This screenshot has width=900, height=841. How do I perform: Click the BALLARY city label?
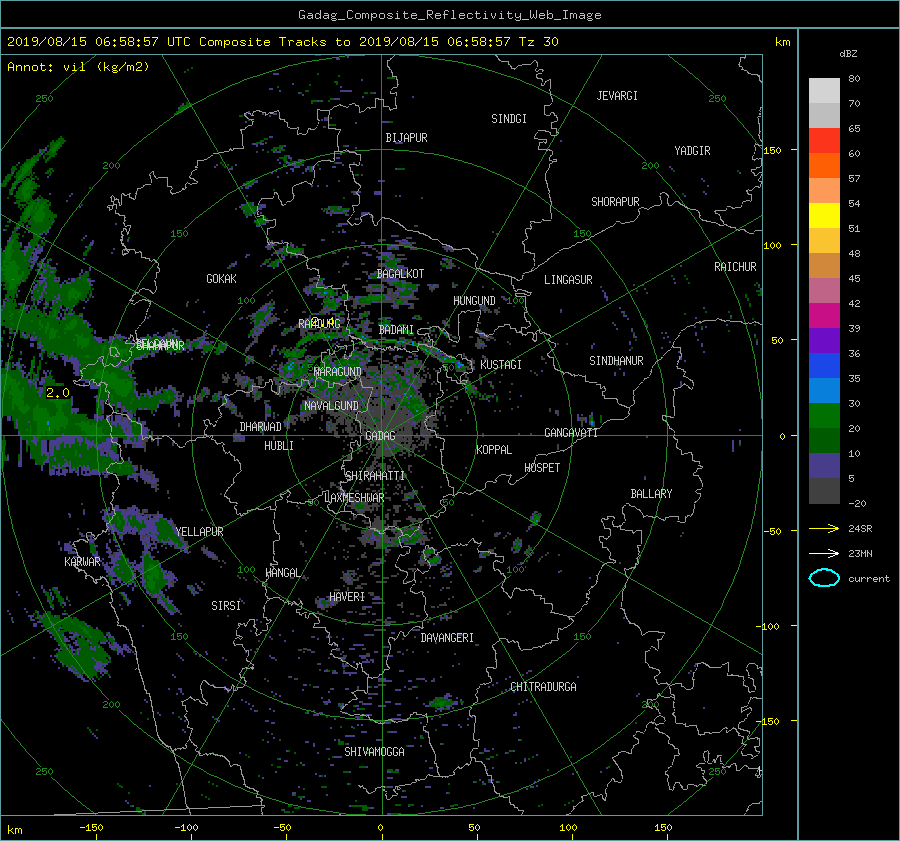pyautogui.click(x=651, y=494)
